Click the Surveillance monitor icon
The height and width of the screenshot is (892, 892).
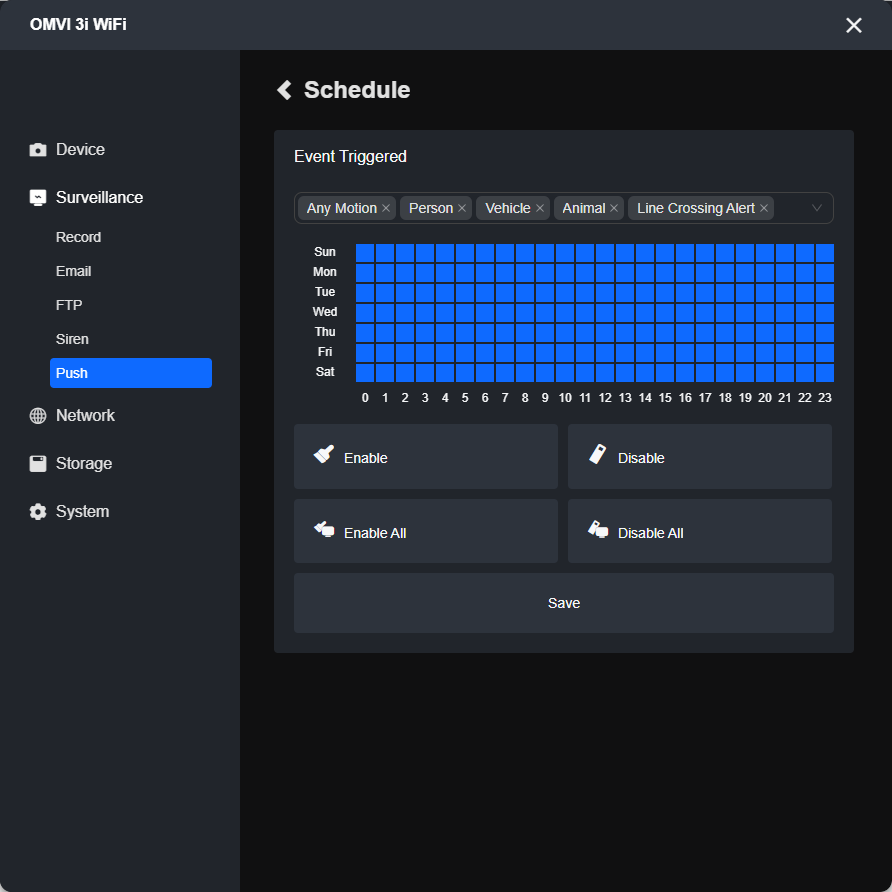(x=38, y=197)
